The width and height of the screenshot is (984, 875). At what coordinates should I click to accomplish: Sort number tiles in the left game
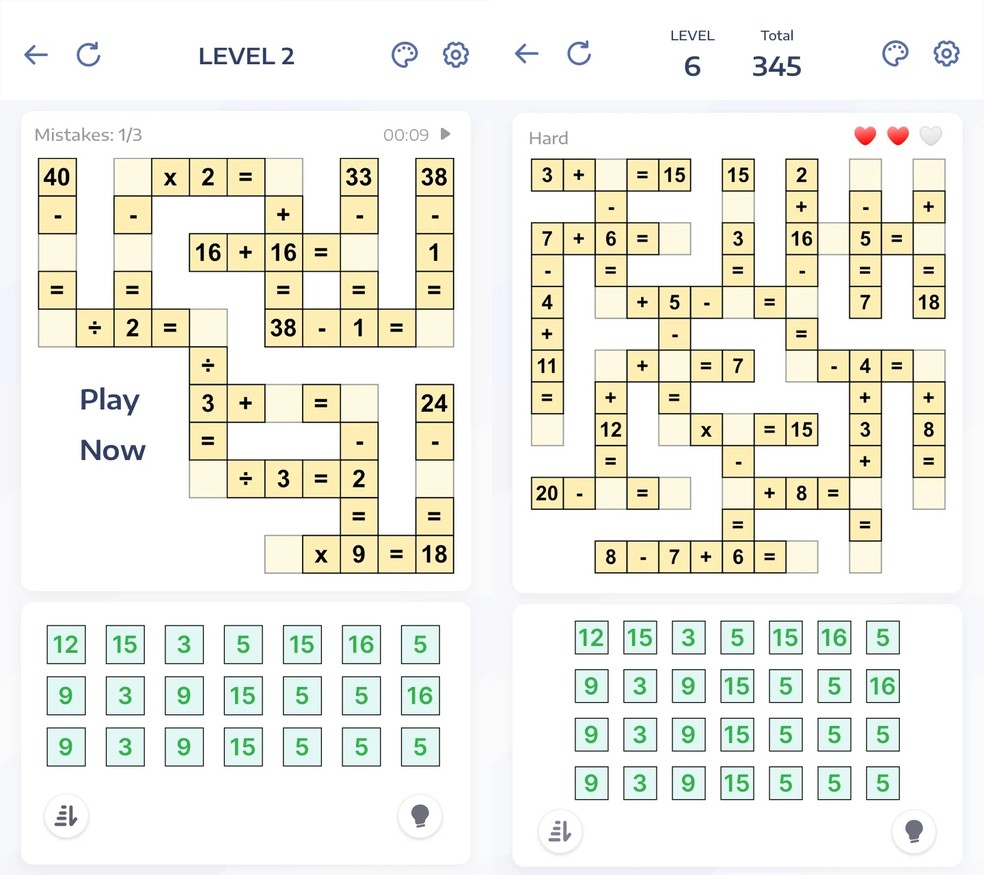[x=67, y=817]
